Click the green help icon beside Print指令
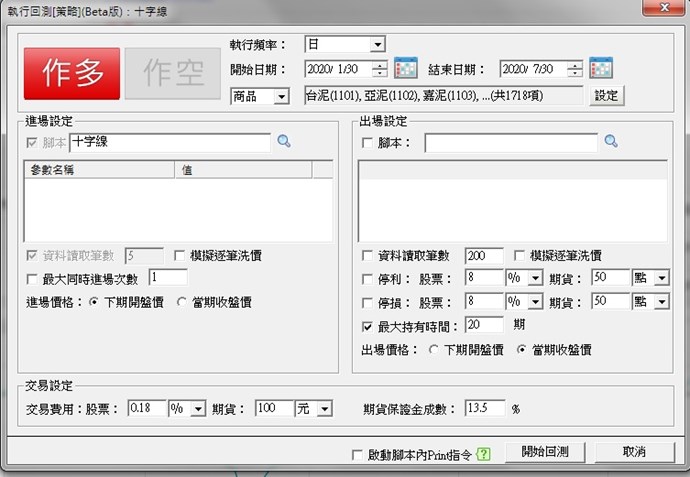690x477 pixels. click(x=484, y=454)
